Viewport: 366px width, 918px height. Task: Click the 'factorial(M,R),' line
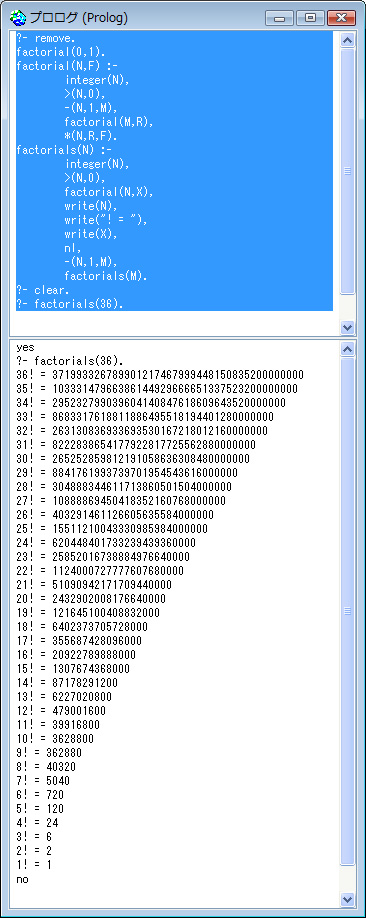(x=108, y=122)
